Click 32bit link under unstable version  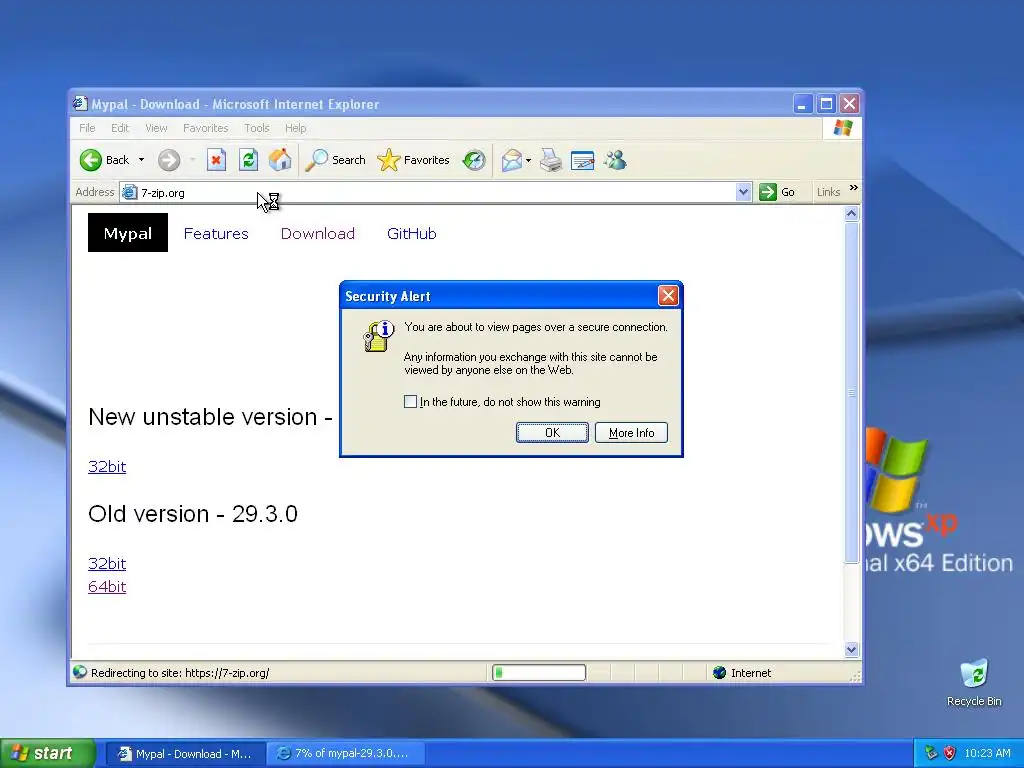107,466
